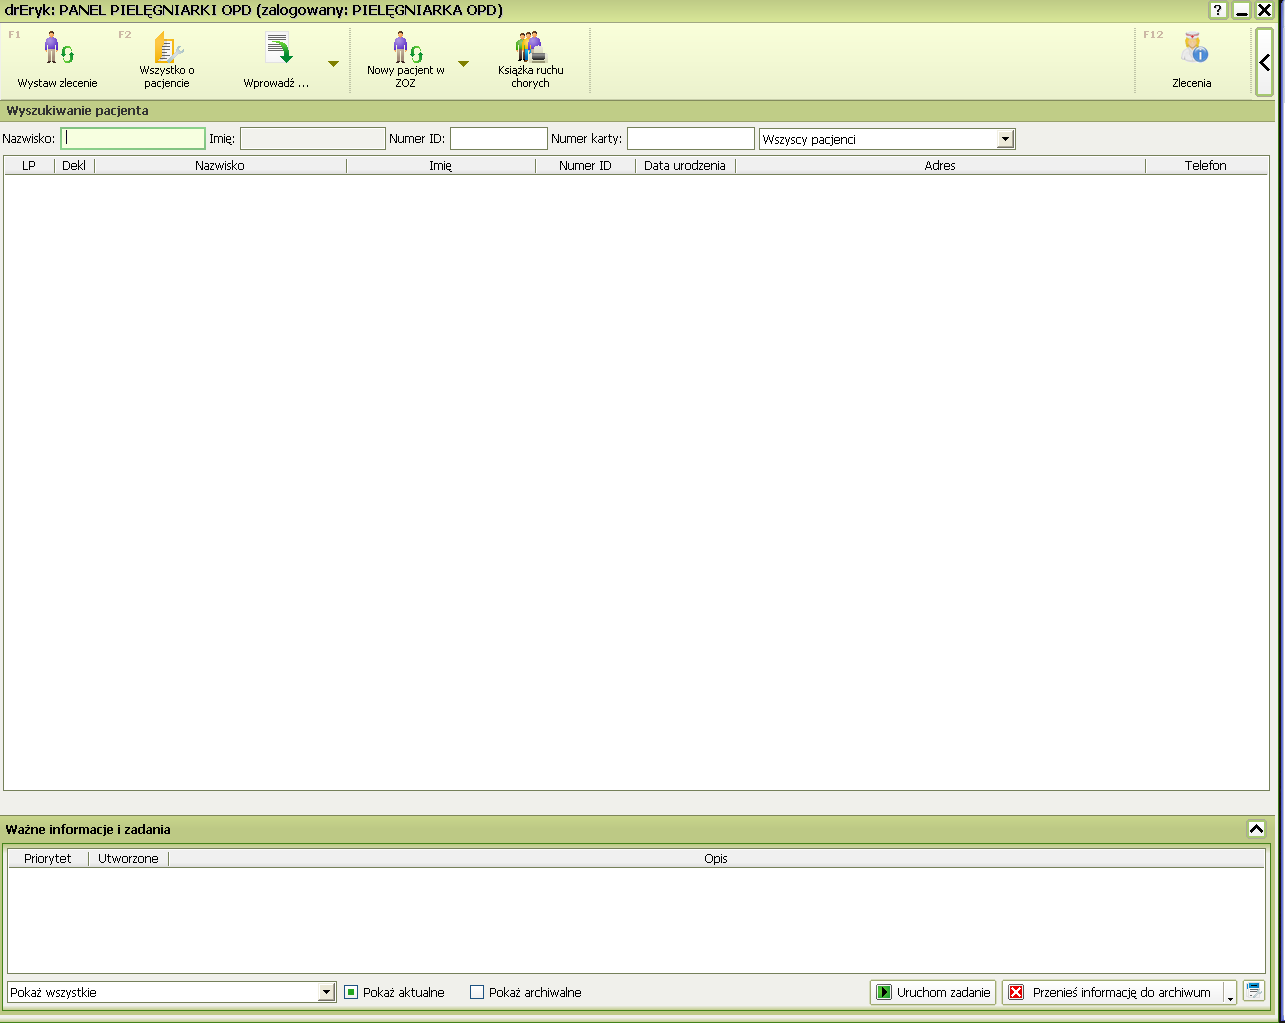Sort by Nazwisko column header

click(220, 166)
